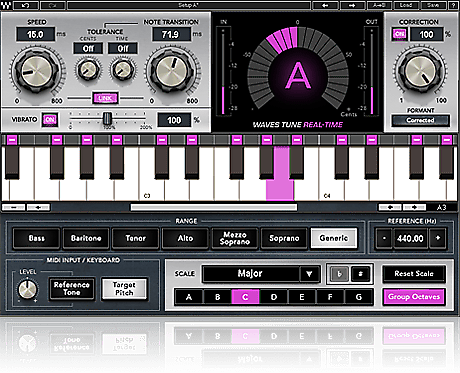Load the next preset with right arrow
The height and width of the screenshot is (373, 460).
pos(352,5)
